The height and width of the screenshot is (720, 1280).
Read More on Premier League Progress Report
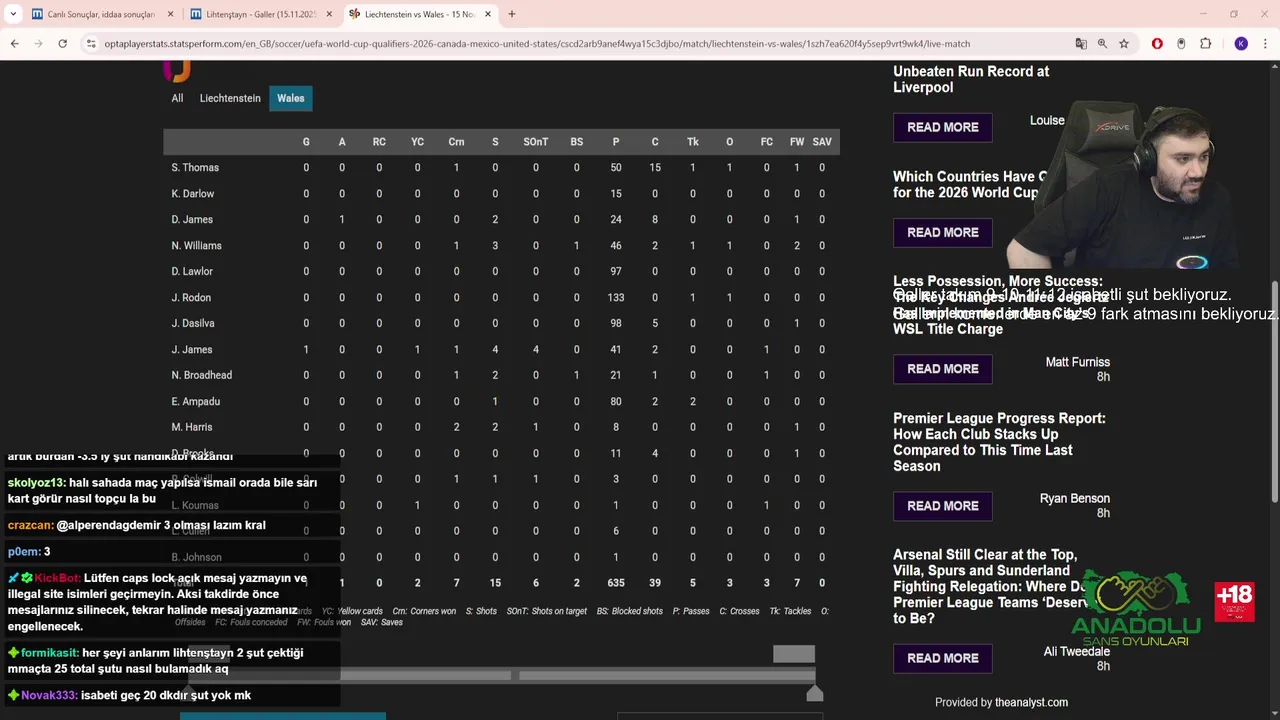coord(943,506)
